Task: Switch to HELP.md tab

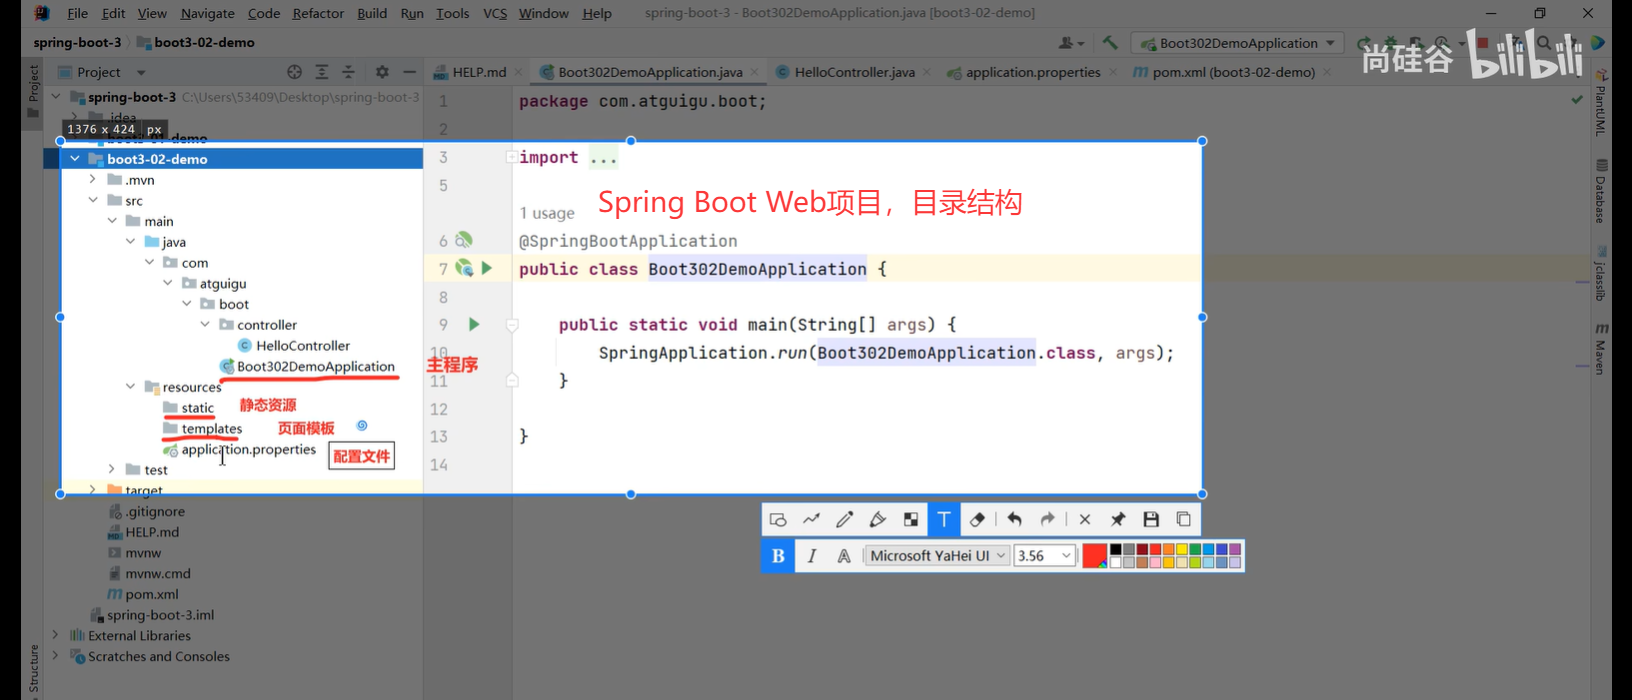Action: pos(479,72)
